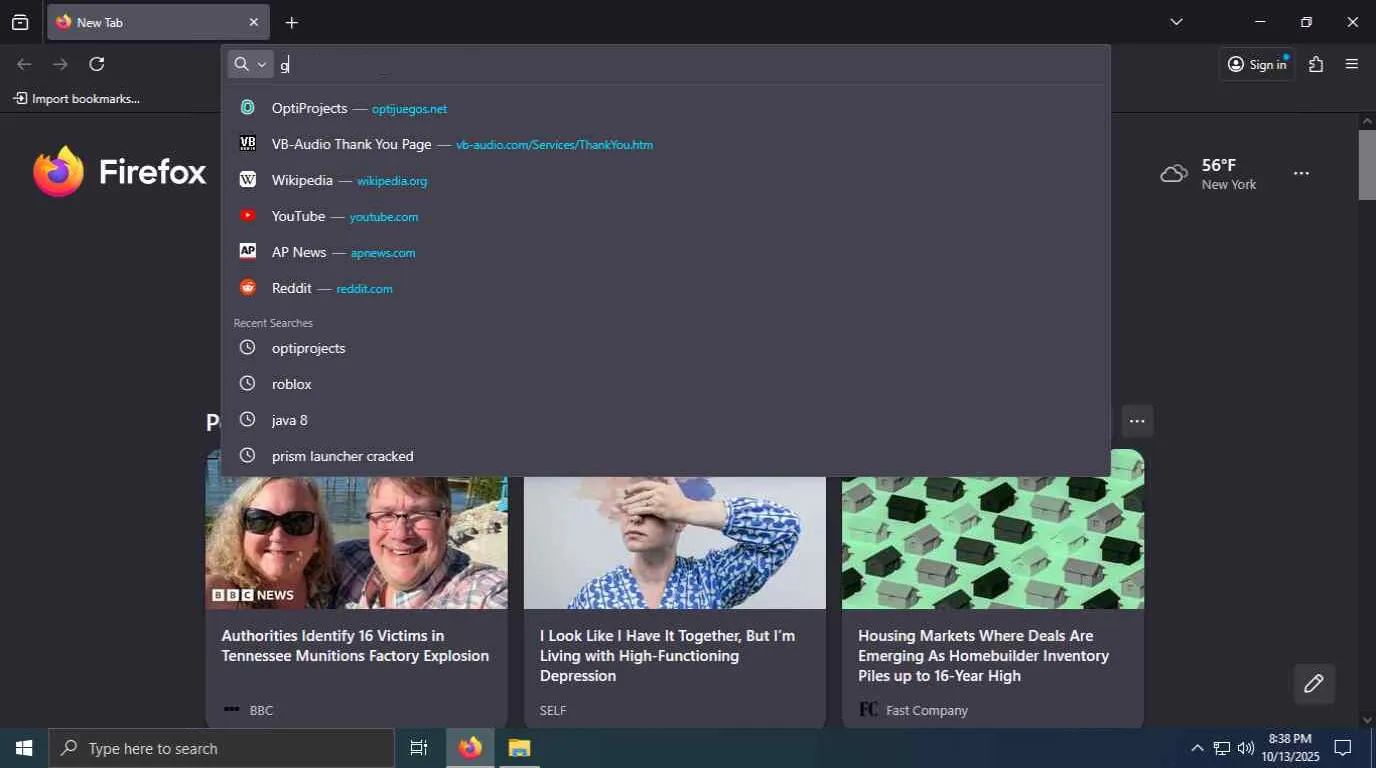Read "Authorities Identify 16 Victims" article
1376x768 pixels.
point(355,646)
